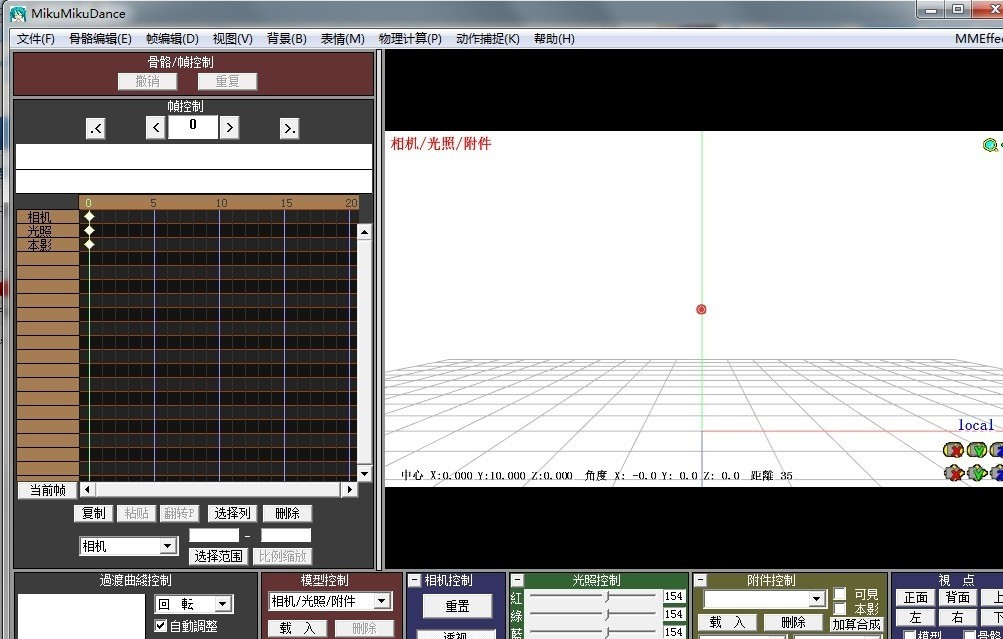Click the green Y-axis move icon, bottom row

pos(977,473)
